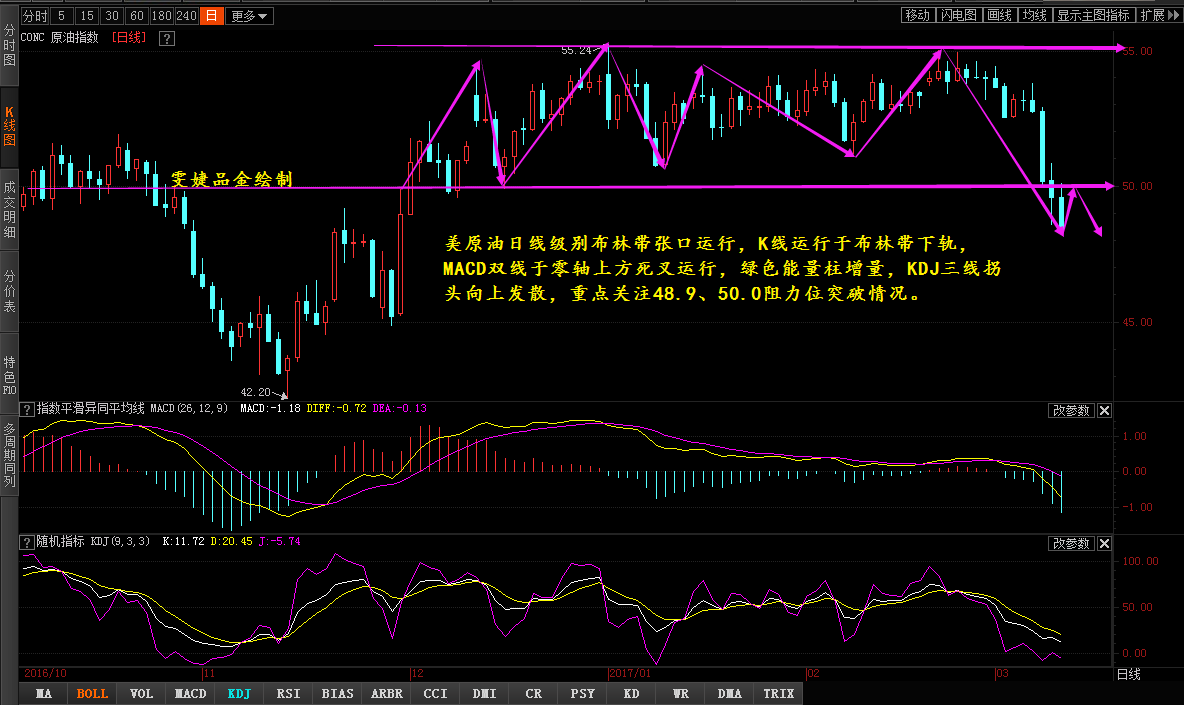Switch to the 60-minute period
This screenshot has width=1184, height=705.
[x=137, y=16]
